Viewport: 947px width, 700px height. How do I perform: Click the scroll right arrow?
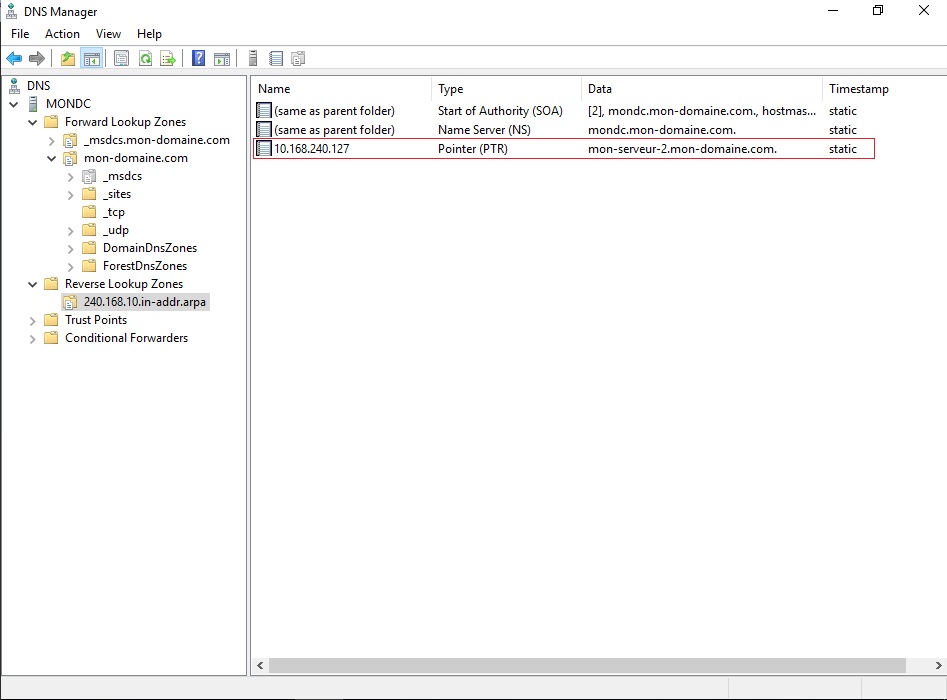[938, 666]
